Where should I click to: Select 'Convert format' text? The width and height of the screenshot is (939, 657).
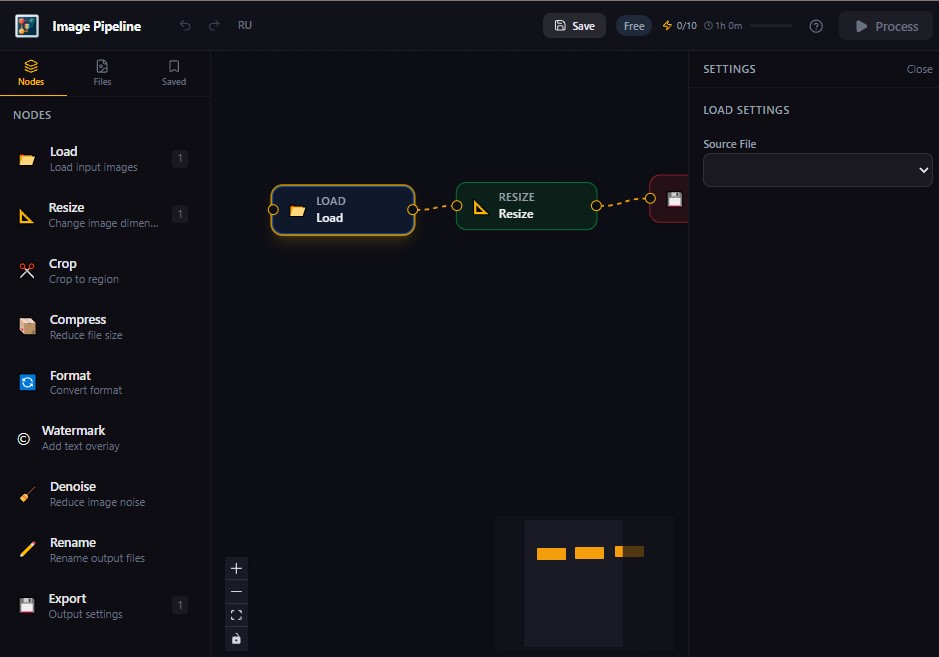(x=86, y=390)
